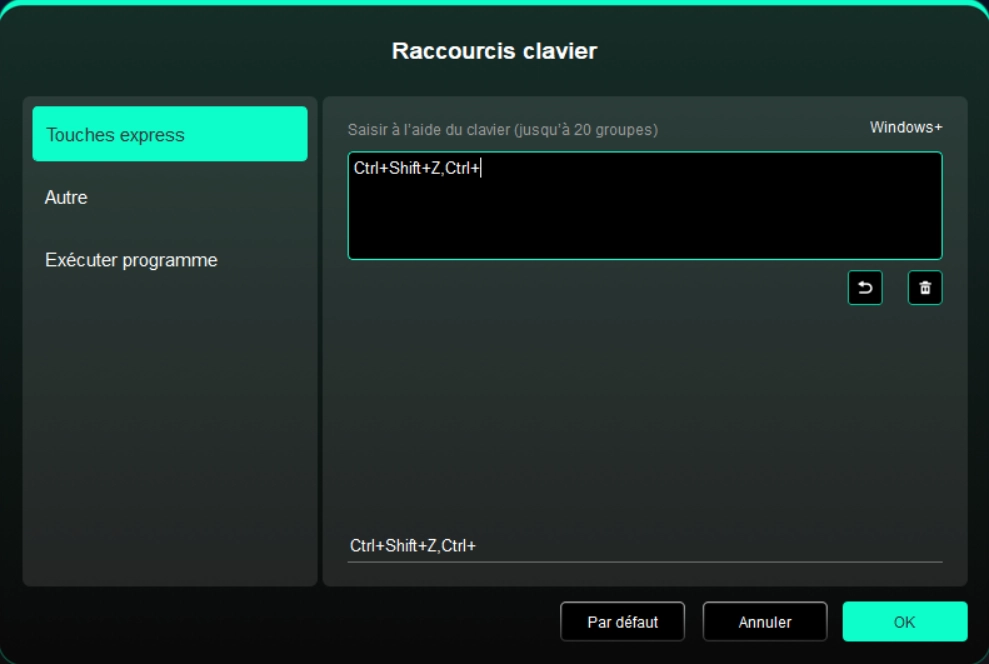Click the Raccourcis clavier dialog title
The height and width of the screenshot is (664, 989).
point(494,51)
